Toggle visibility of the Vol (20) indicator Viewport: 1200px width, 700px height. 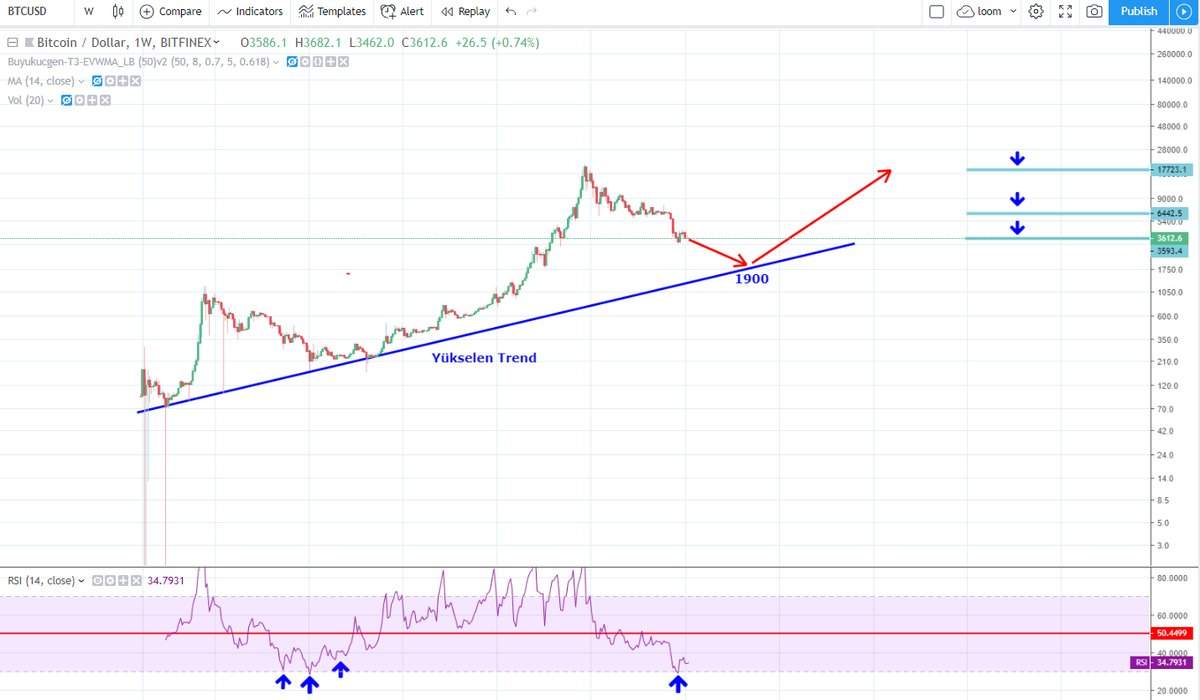coord(67,100)
